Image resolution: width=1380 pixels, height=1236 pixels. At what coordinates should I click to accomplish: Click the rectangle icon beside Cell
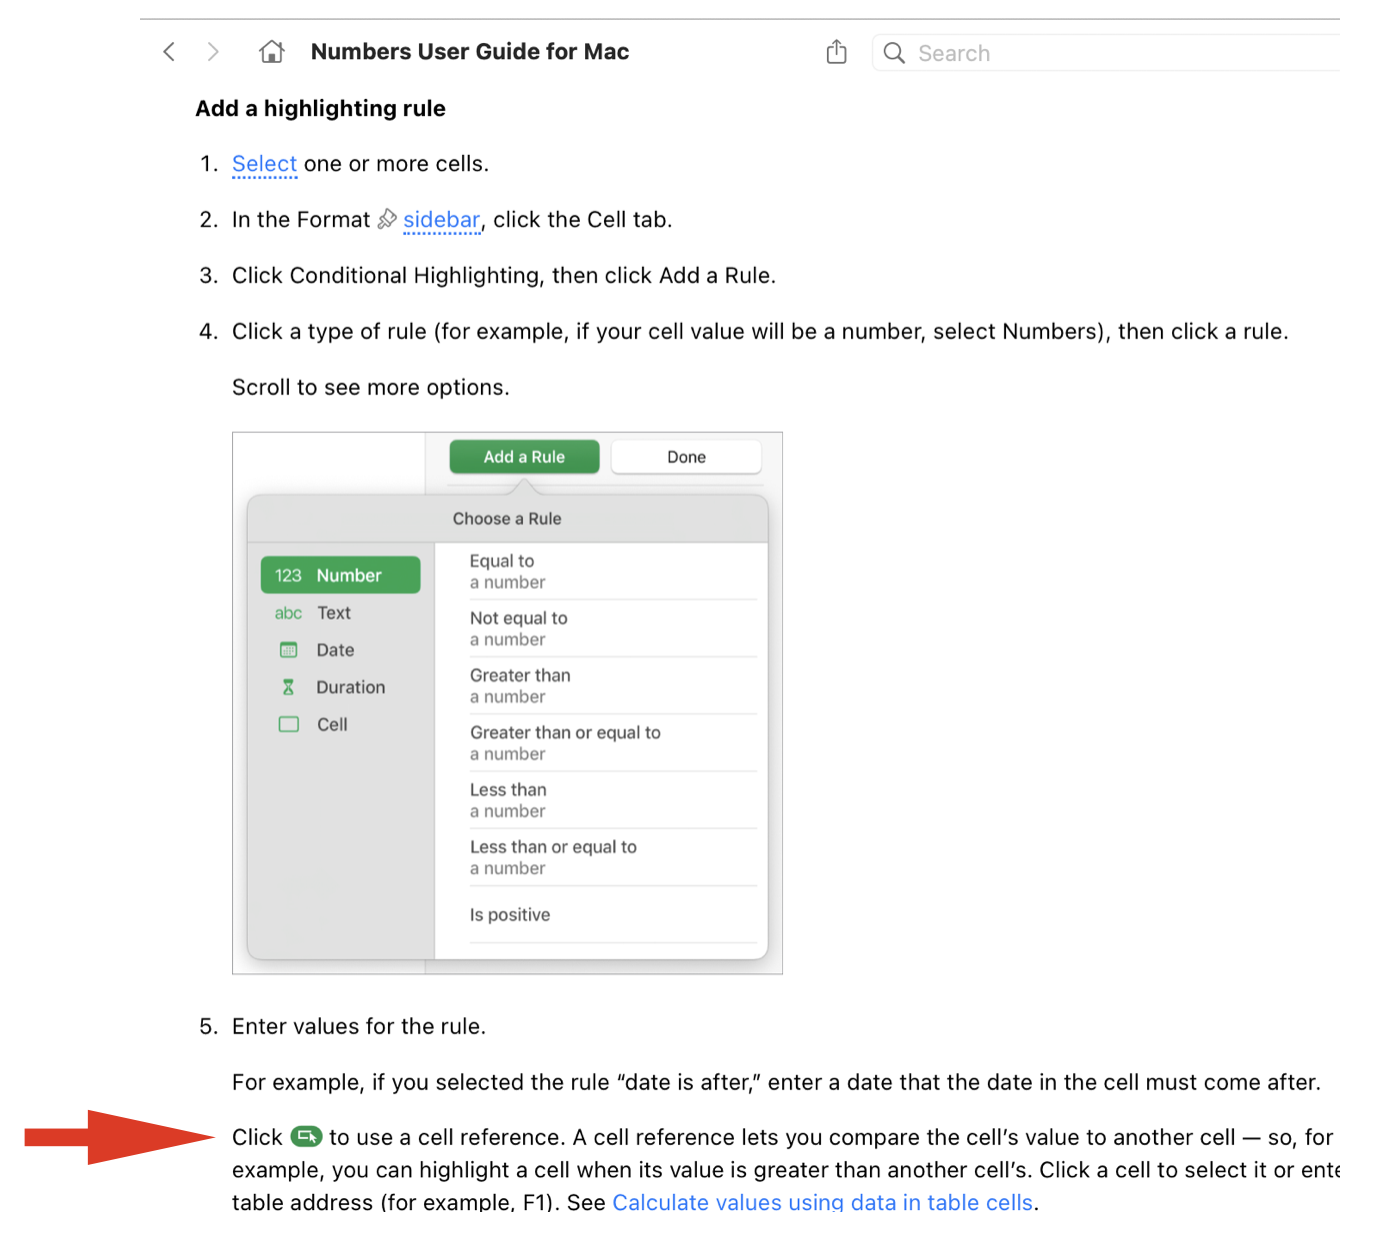[288, 724]
